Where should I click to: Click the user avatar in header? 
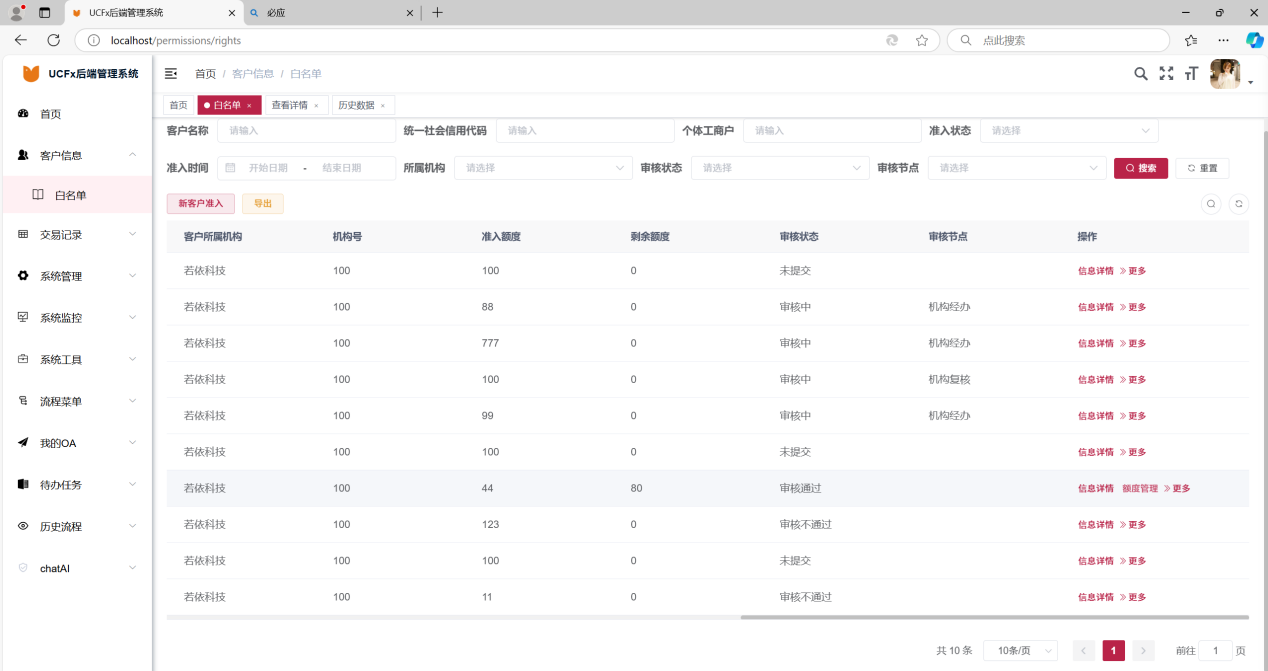(1225, 74)
